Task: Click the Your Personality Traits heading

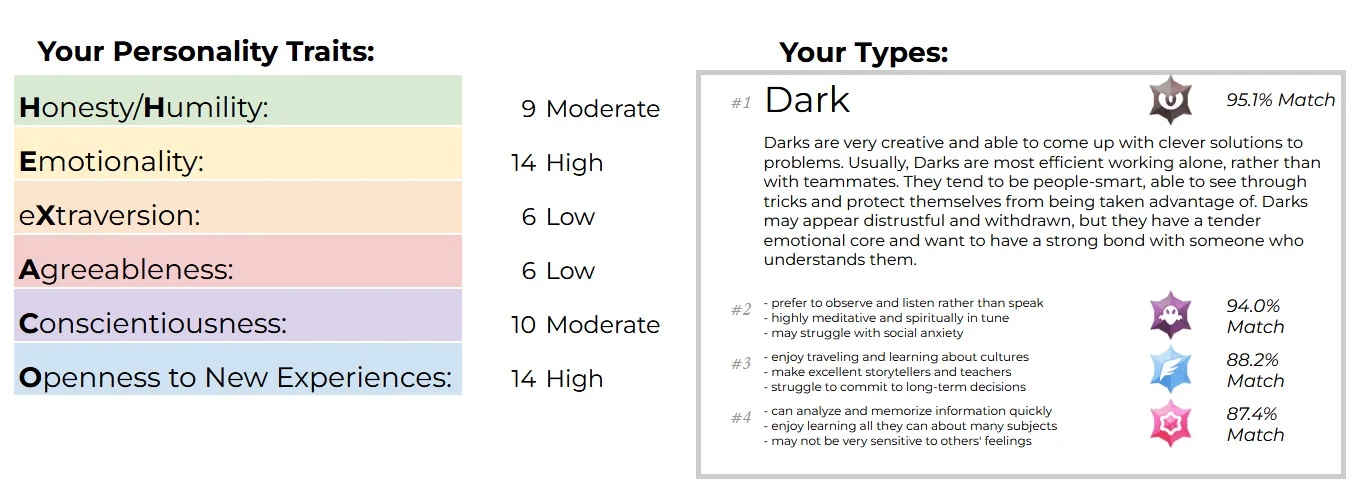Action: [206, 52]
